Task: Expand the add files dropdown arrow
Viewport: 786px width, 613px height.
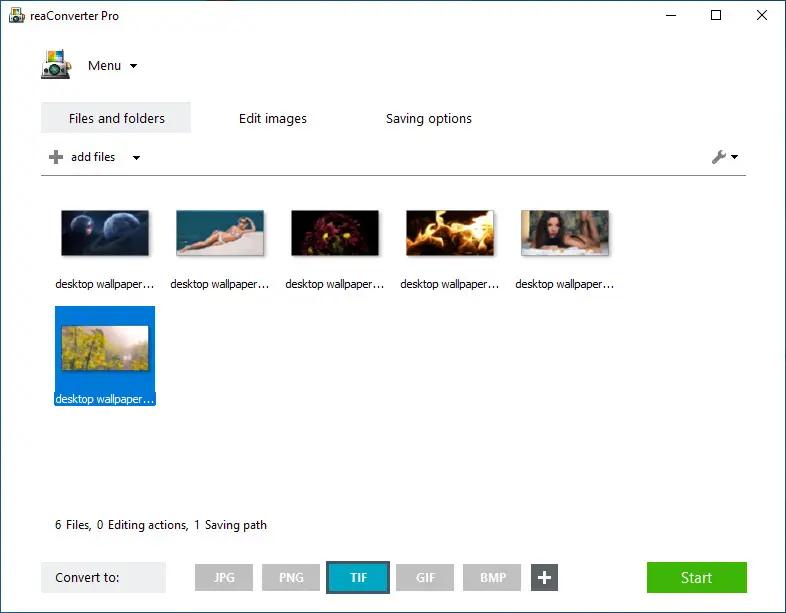Action: click(136, 157)
